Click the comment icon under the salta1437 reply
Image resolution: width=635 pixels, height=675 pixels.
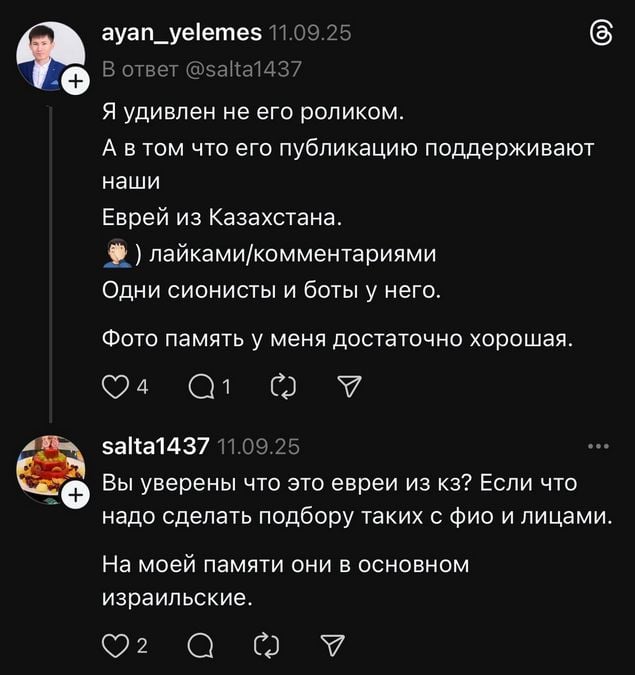198,647
